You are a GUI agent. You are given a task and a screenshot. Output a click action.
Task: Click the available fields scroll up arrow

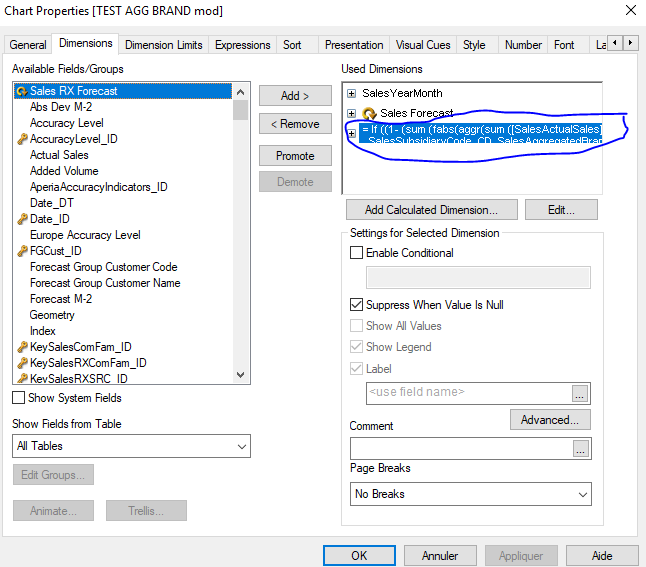click(241, 92)
